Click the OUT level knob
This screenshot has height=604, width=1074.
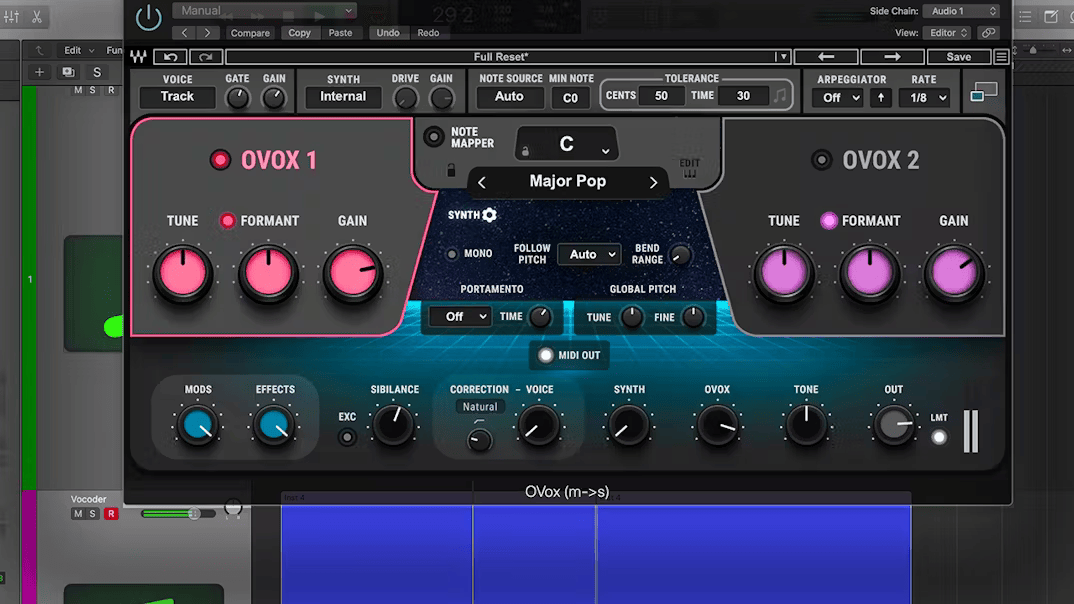[894, 425]
